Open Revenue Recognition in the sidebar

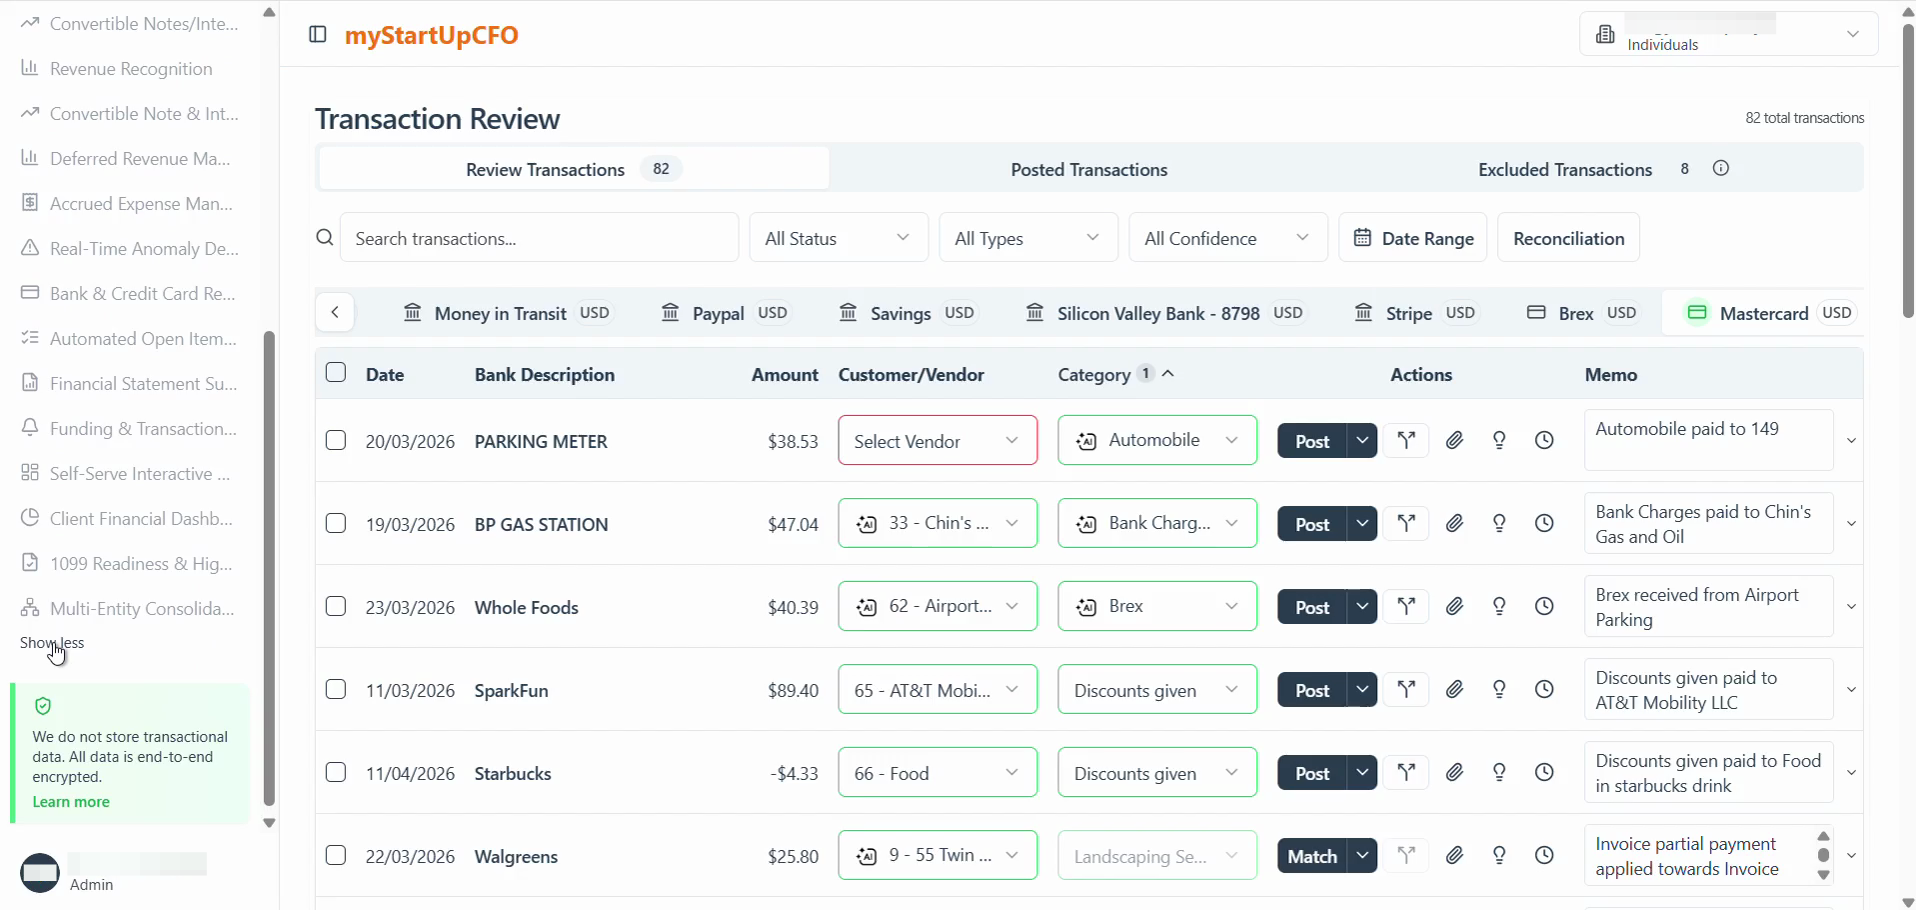131,69
